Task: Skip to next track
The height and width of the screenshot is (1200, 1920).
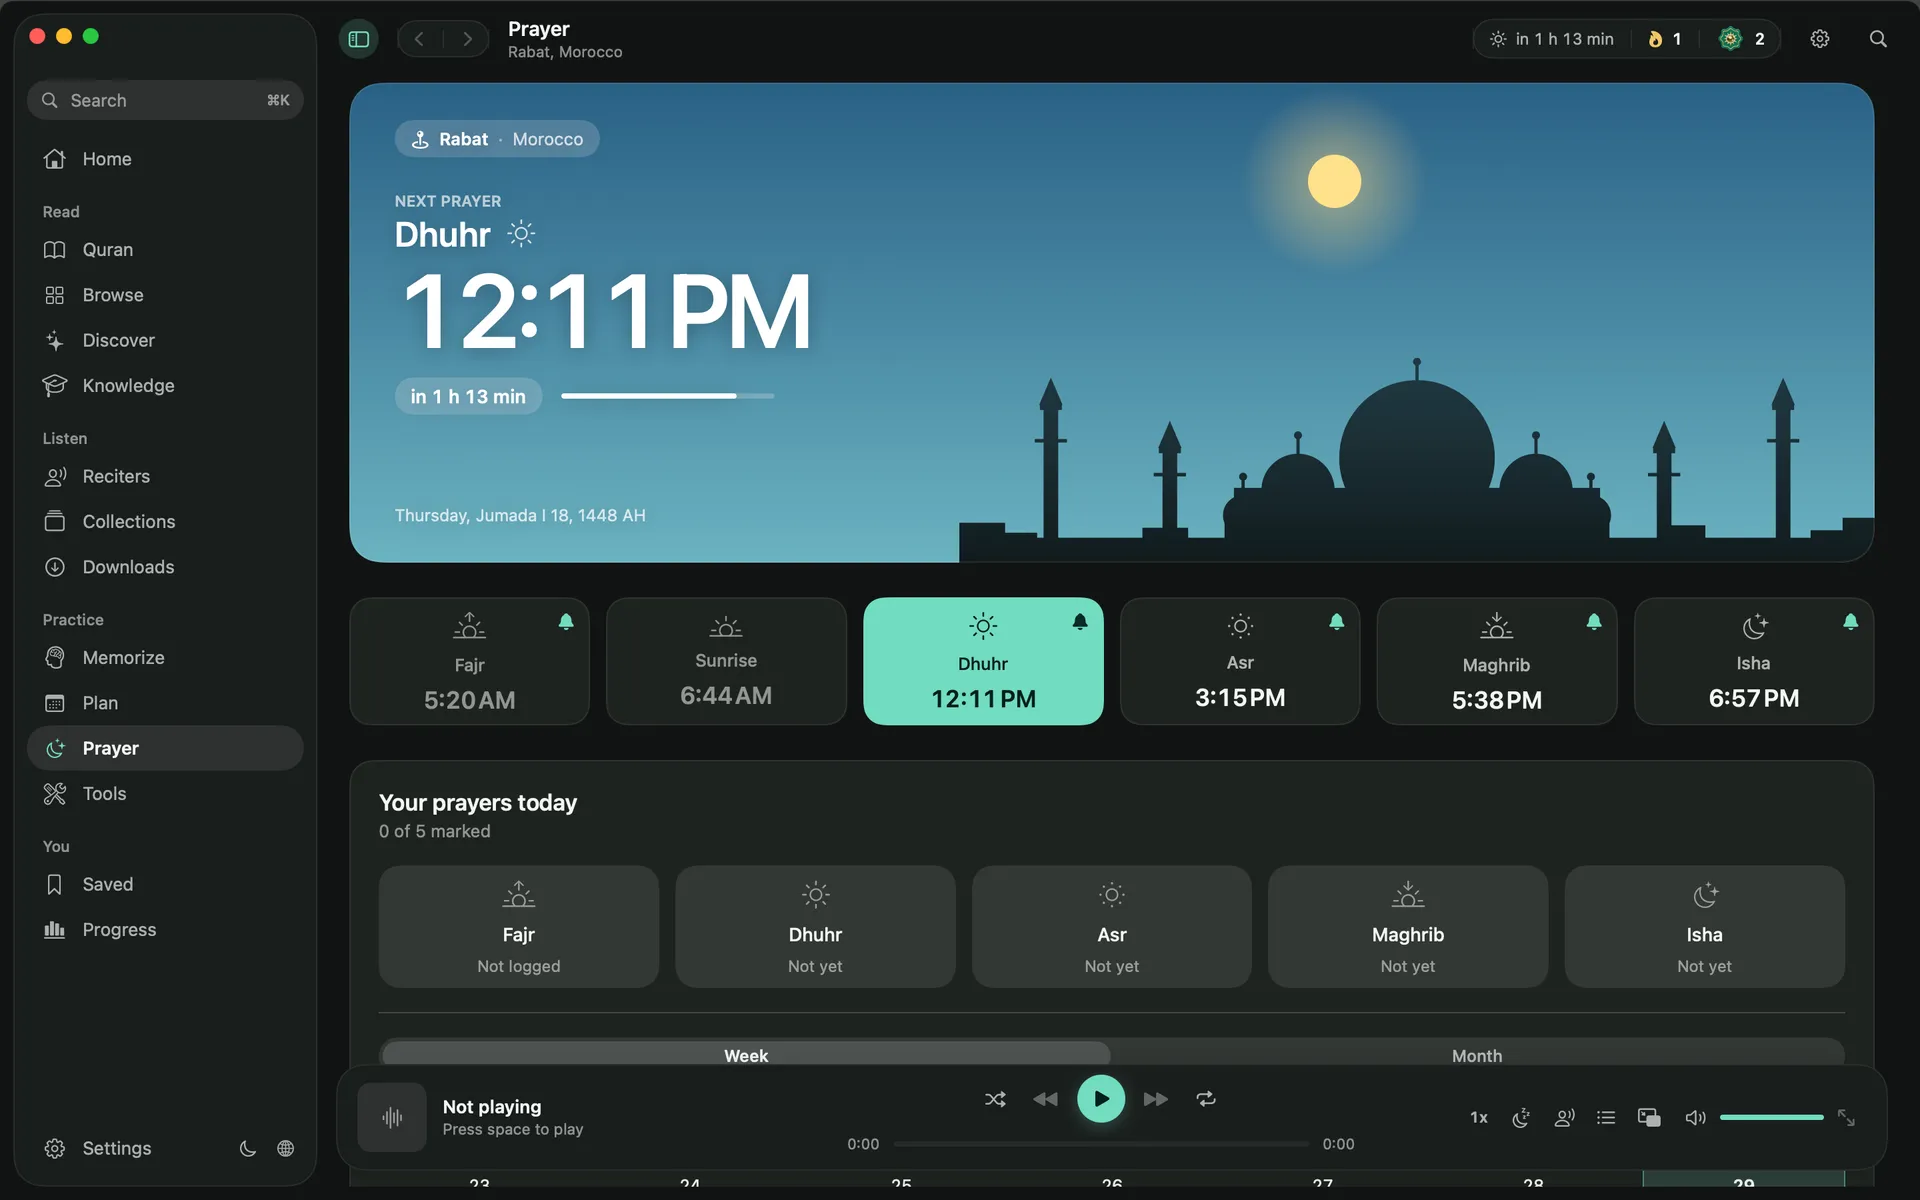Action: pyautogui.click(x=1156, y=1099)
